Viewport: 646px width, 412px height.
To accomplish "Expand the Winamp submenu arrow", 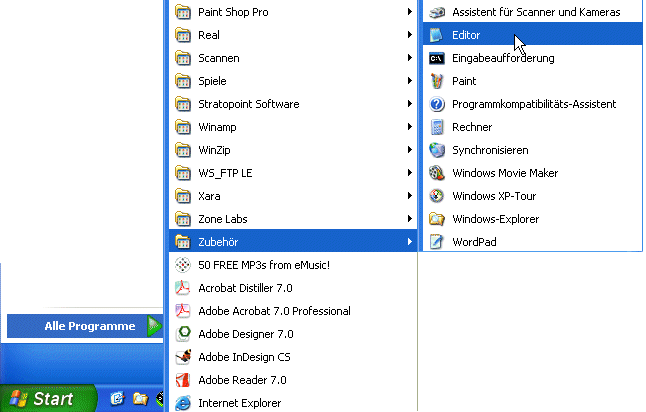I will click(410, 127).
